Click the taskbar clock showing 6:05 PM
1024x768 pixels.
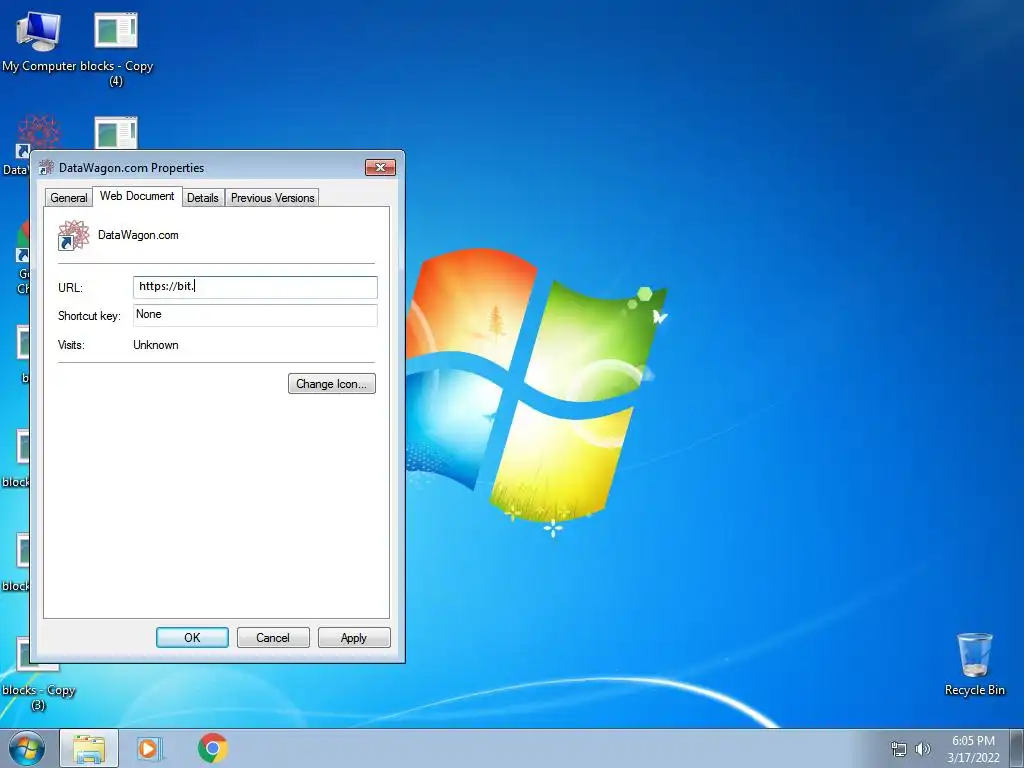[973, 749]
